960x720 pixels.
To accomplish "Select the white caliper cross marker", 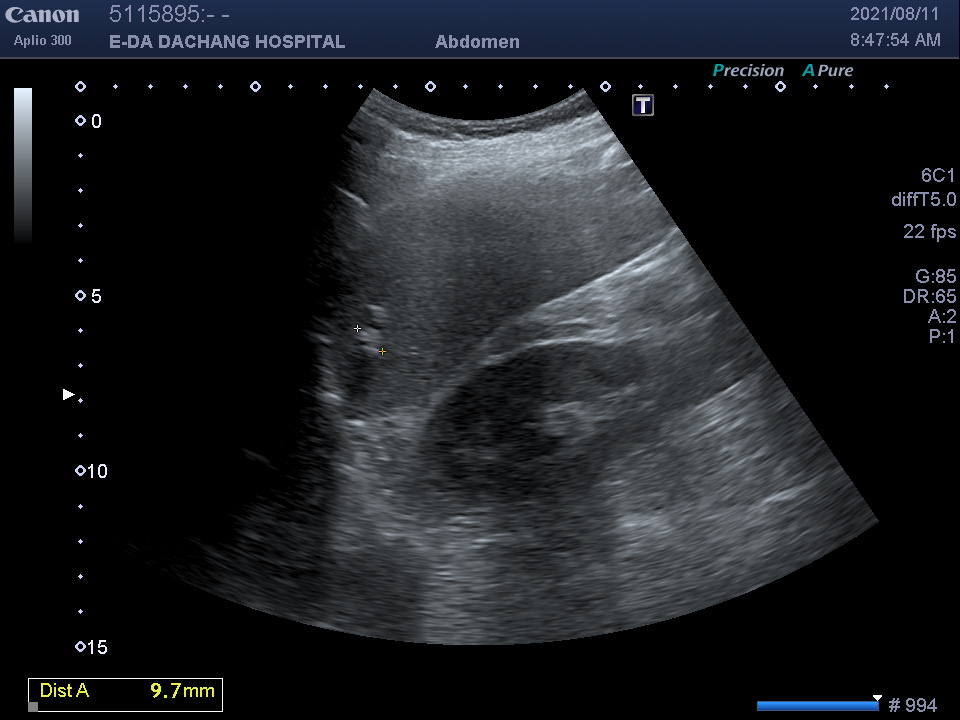I will pyautogui.click(x=358, y=328).
